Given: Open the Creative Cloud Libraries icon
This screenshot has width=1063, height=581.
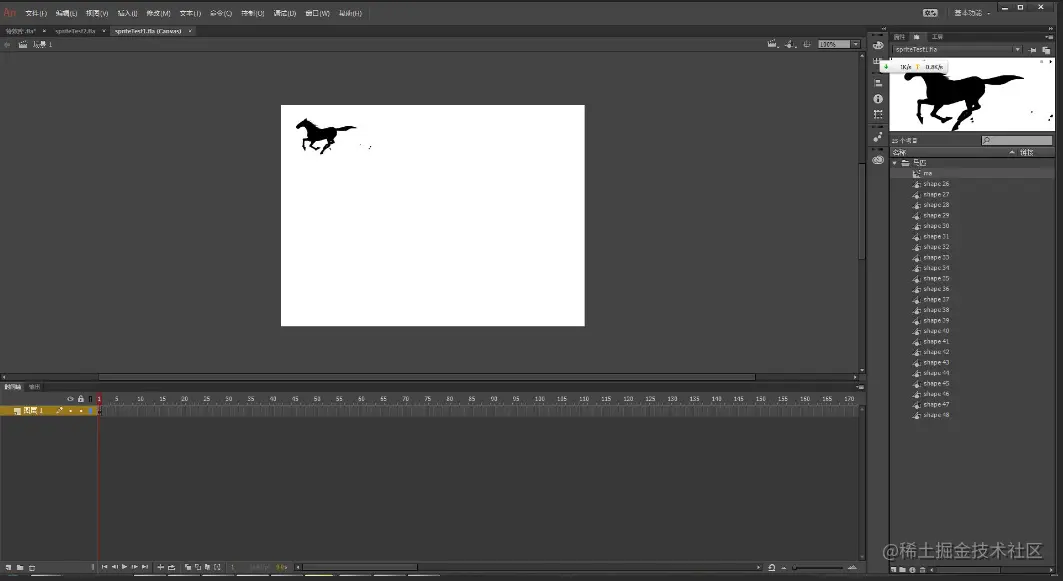Looking at the screenshot, I should [878, 160].
